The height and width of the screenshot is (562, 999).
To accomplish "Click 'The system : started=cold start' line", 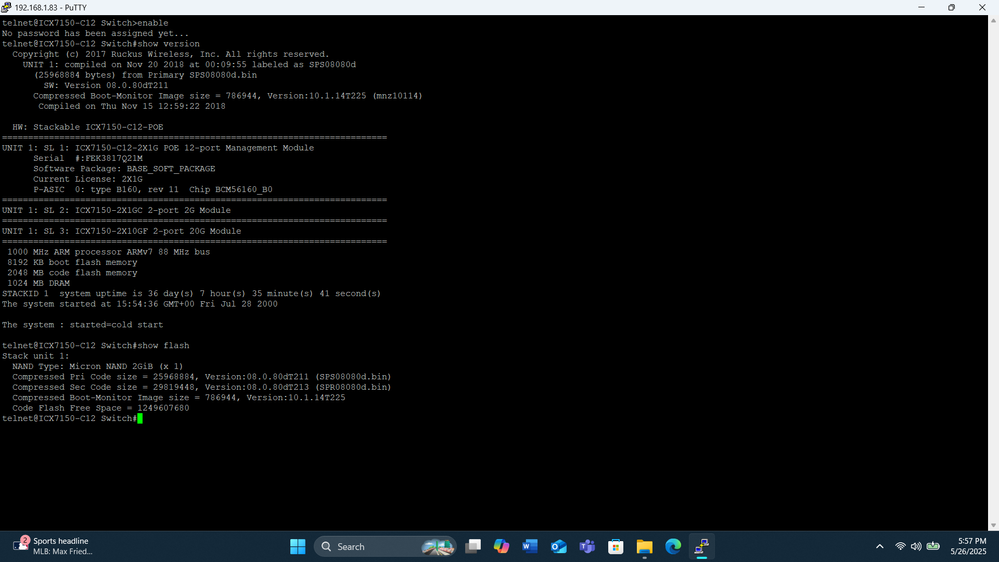I will point(82,325).
